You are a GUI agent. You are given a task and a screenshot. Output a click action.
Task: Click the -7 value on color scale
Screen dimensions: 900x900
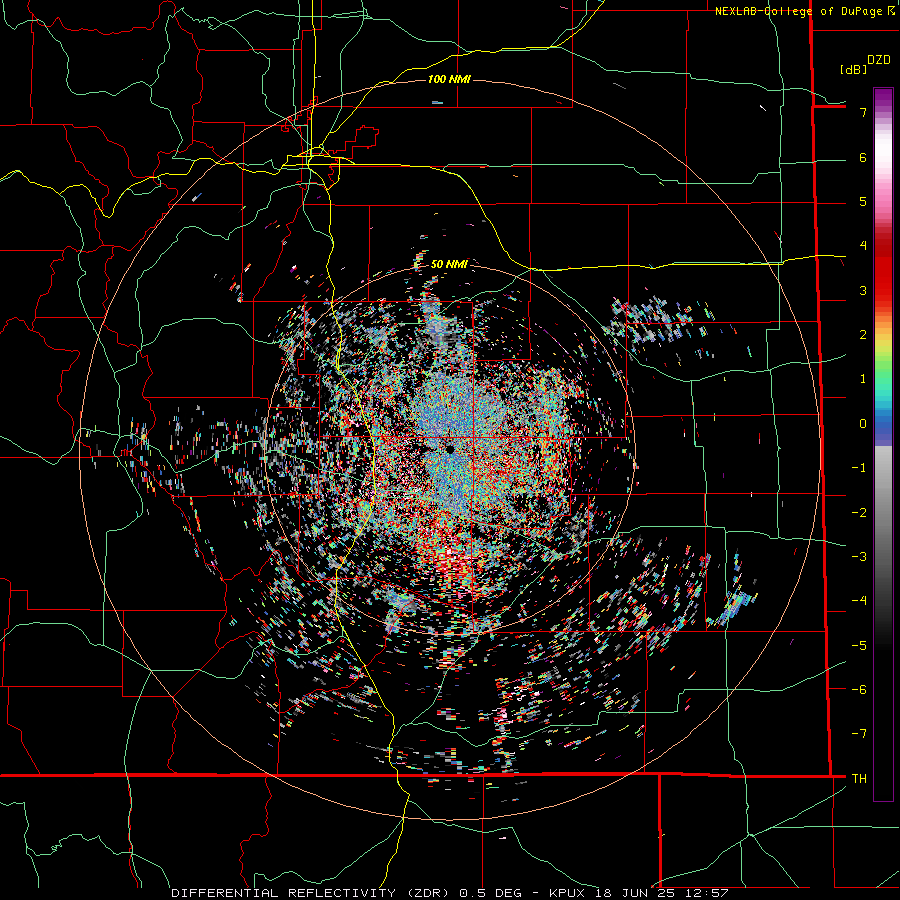(859, 734)
